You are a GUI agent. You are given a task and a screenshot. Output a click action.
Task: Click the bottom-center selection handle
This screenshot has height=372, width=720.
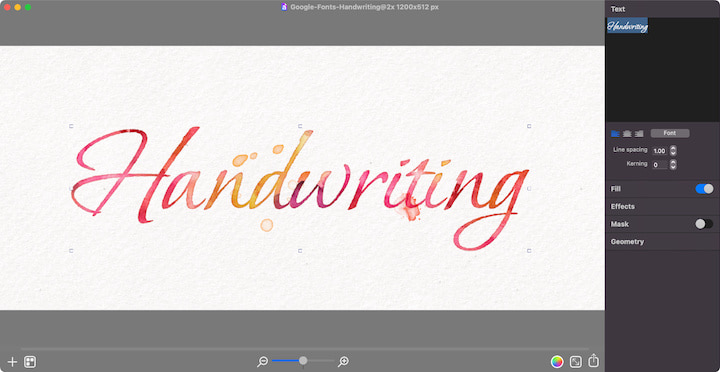coord(300,250)
